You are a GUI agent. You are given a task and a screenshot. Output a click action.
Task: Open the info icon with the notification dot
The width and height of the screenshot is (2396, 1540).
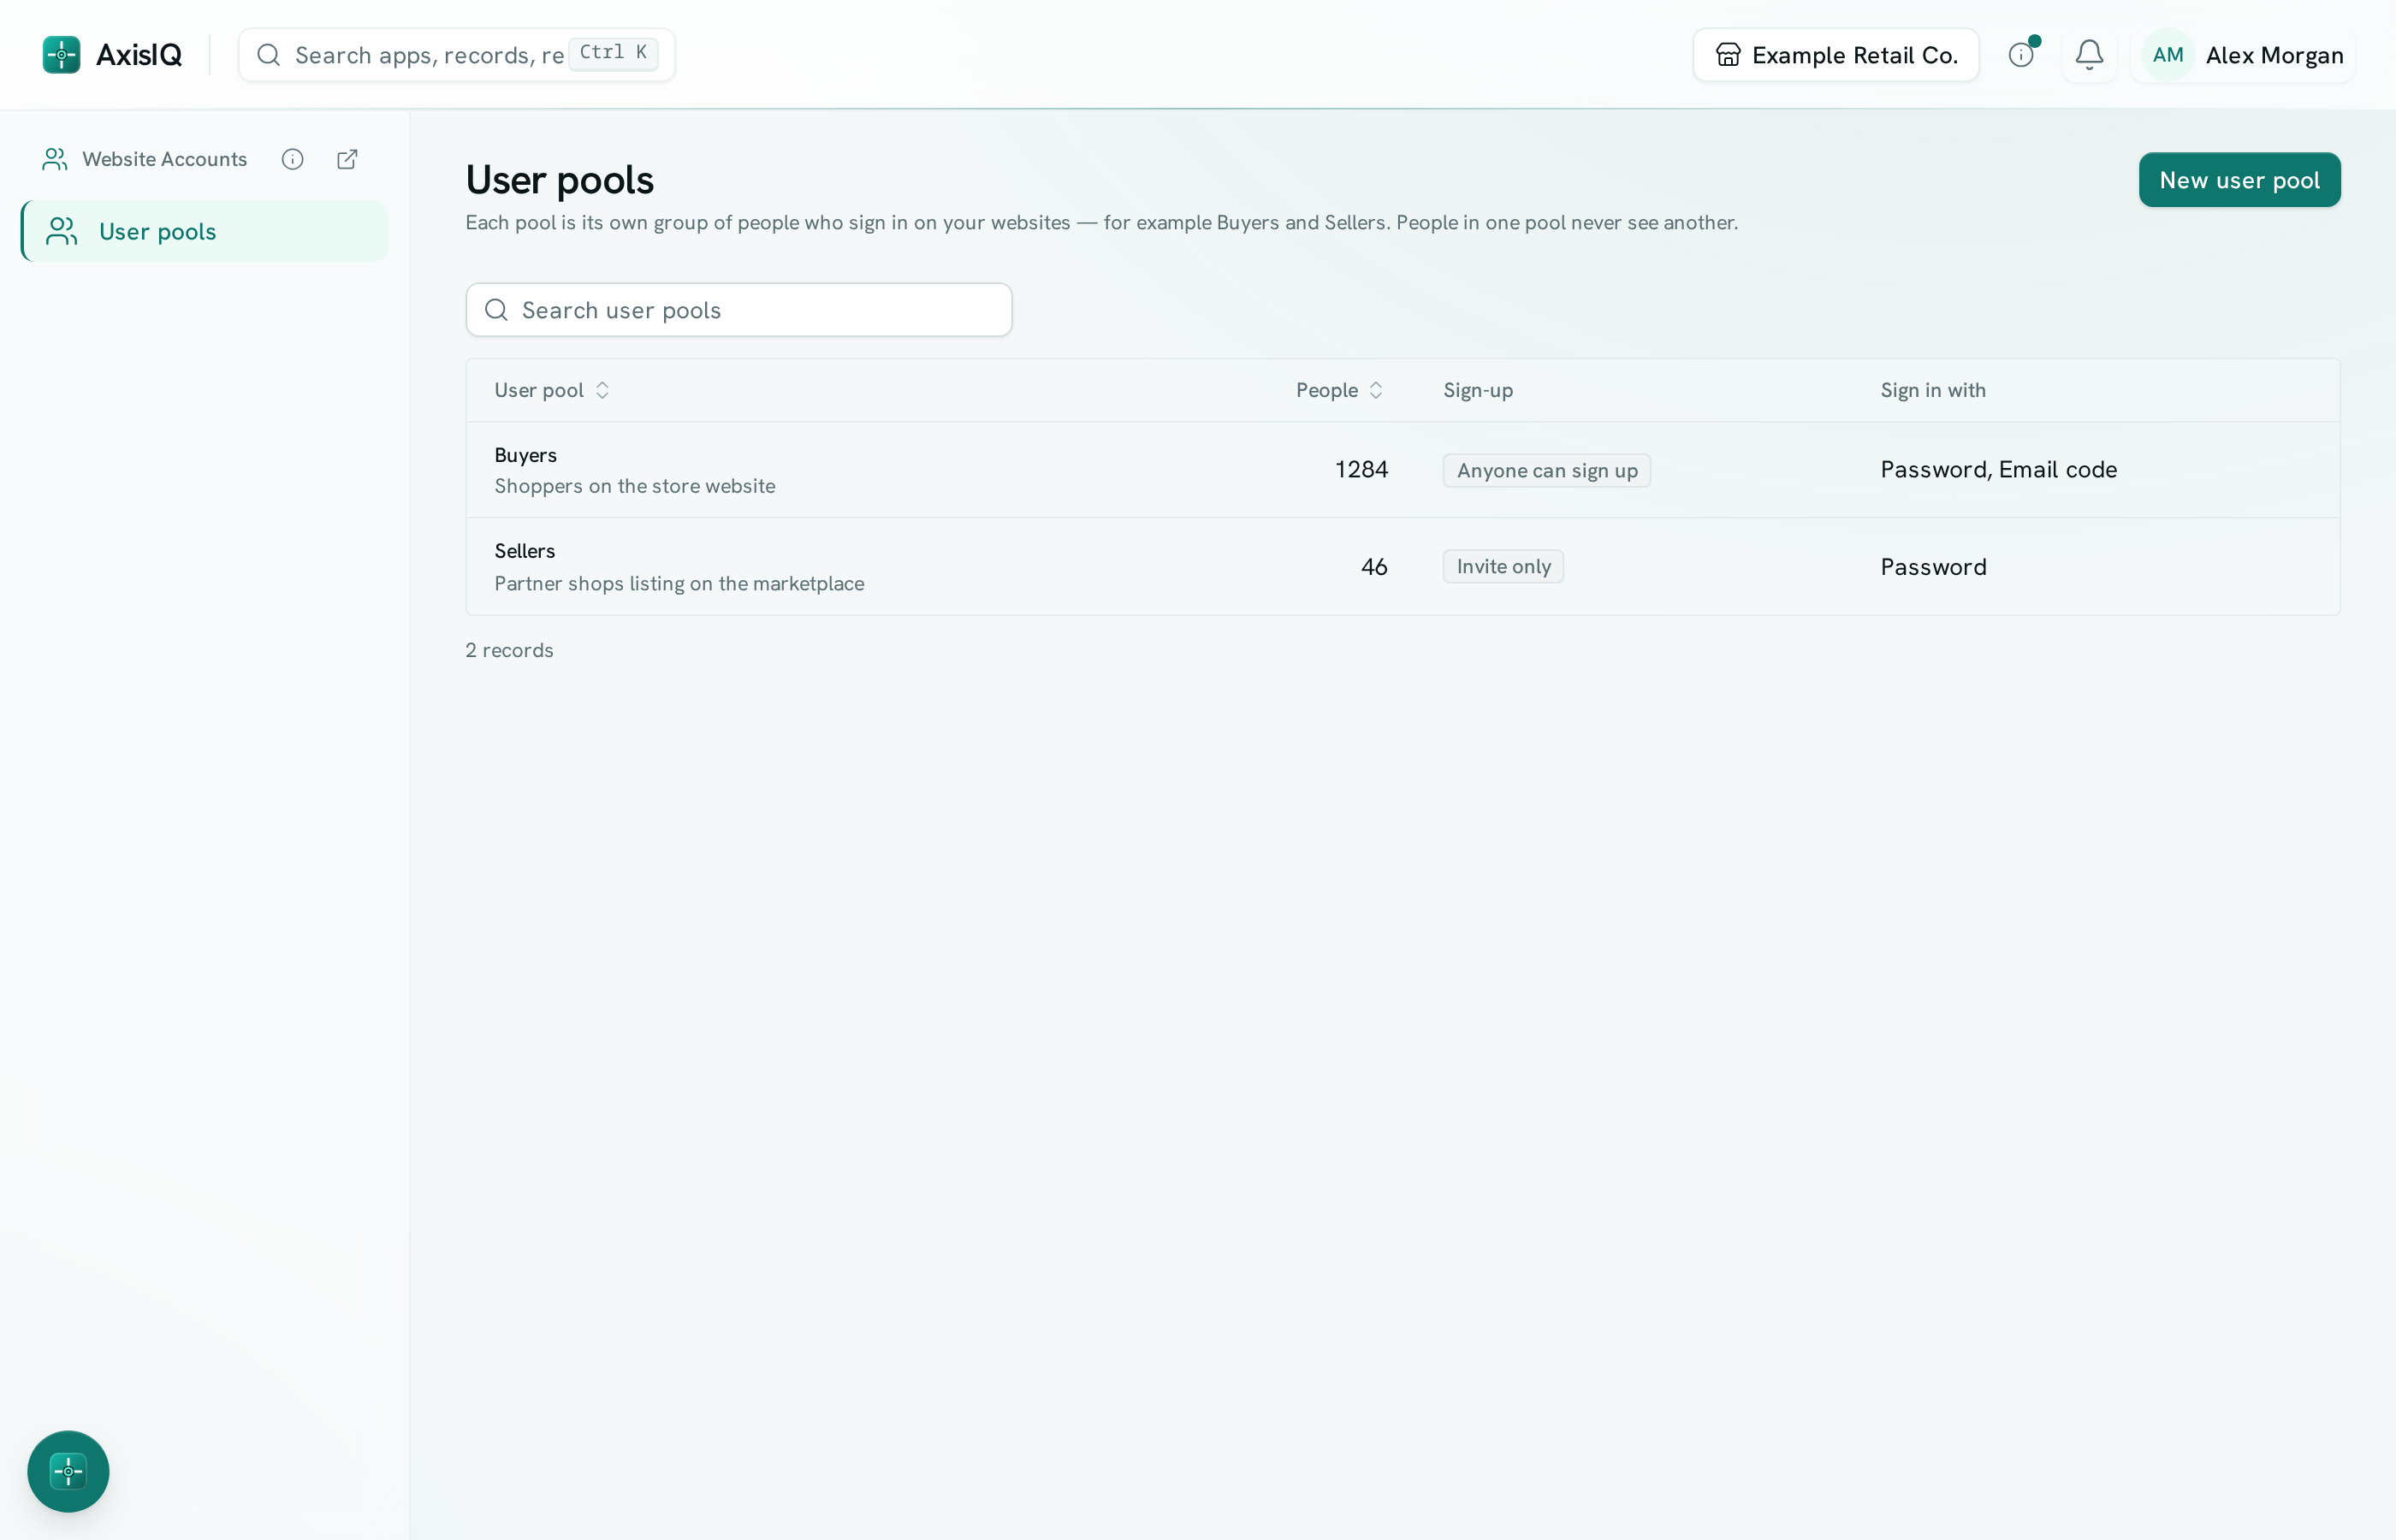click(2021, 55)
